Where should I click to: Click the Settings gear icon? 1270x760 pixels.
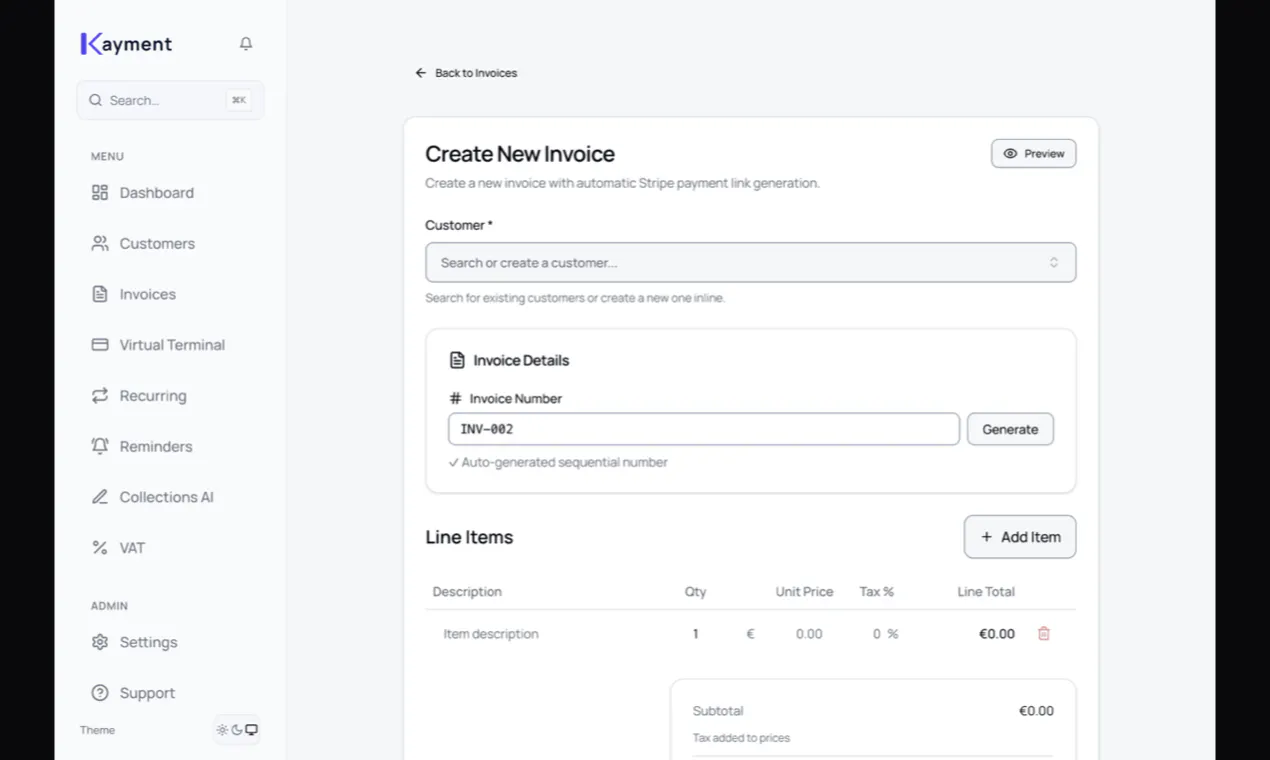click(x=100, y=642)
